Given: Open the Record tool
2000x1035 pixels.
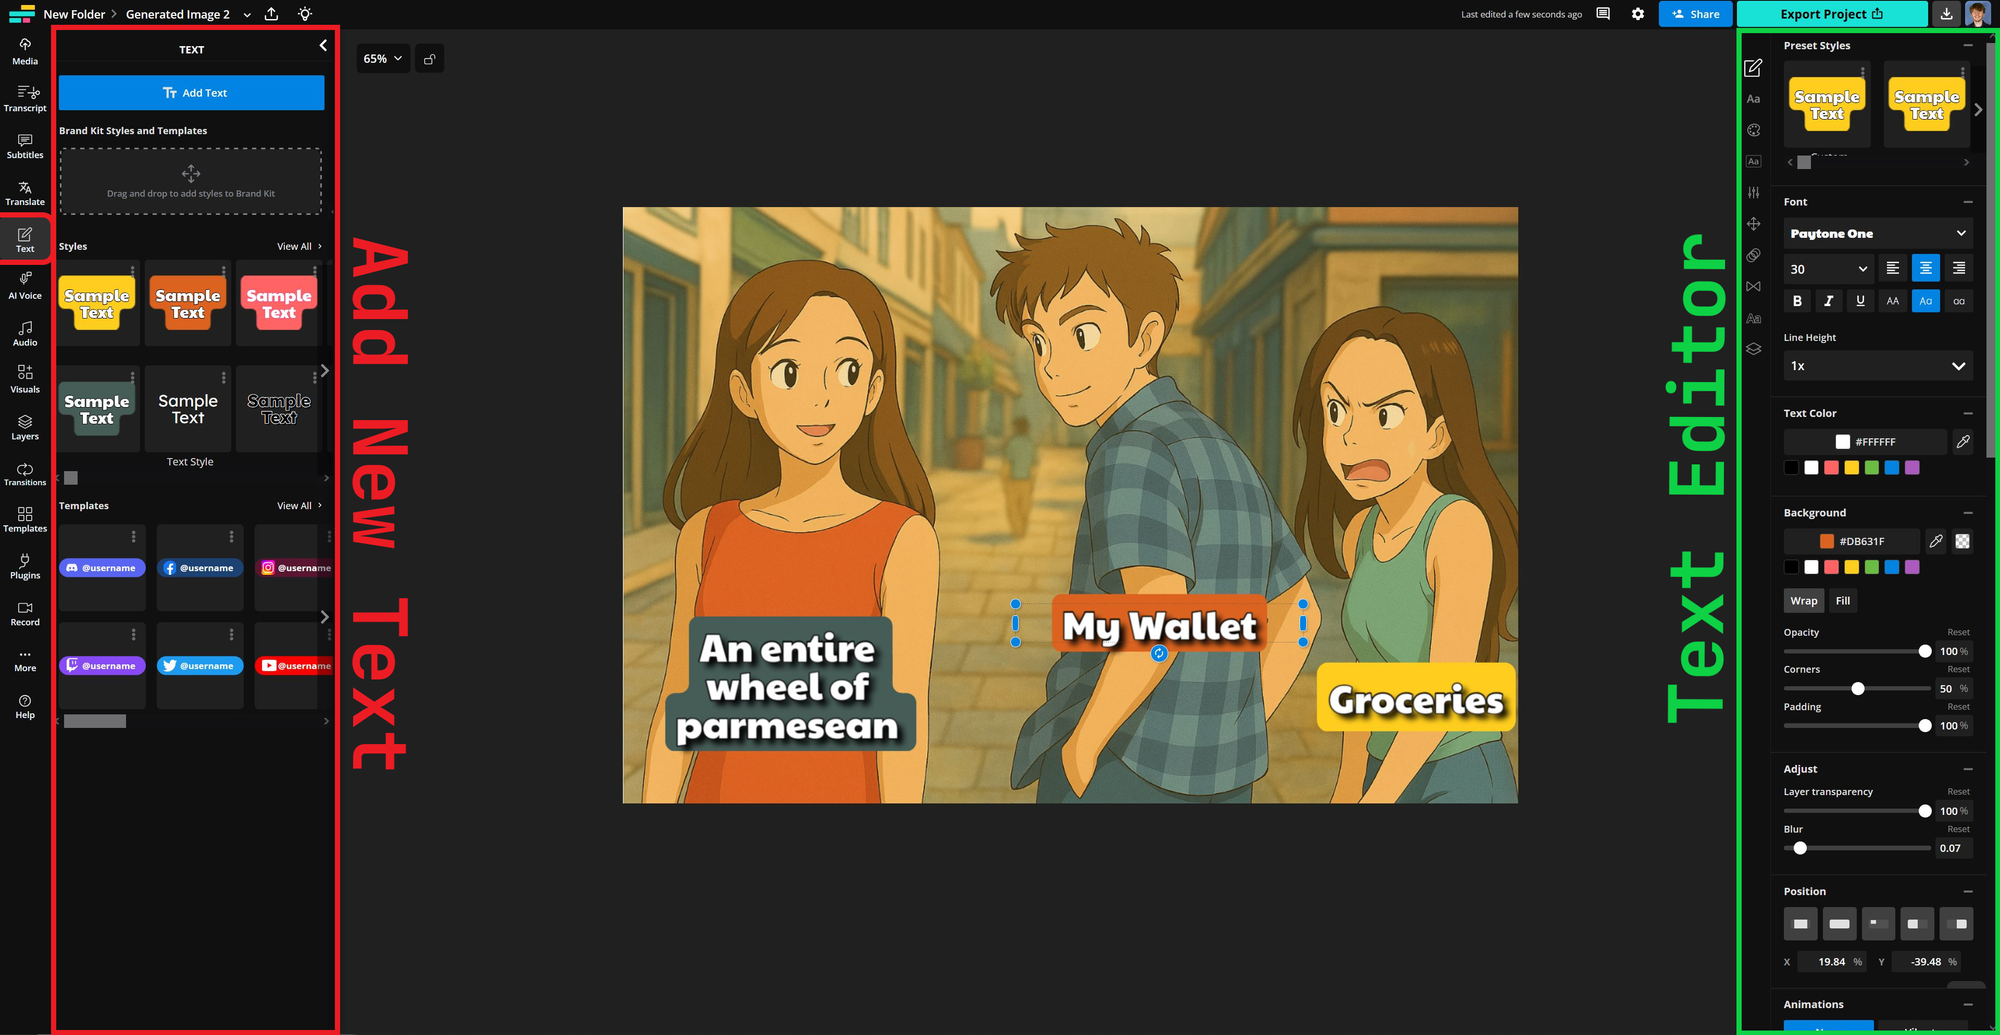Looking at the screenshot, I should [x=24, y=613].
